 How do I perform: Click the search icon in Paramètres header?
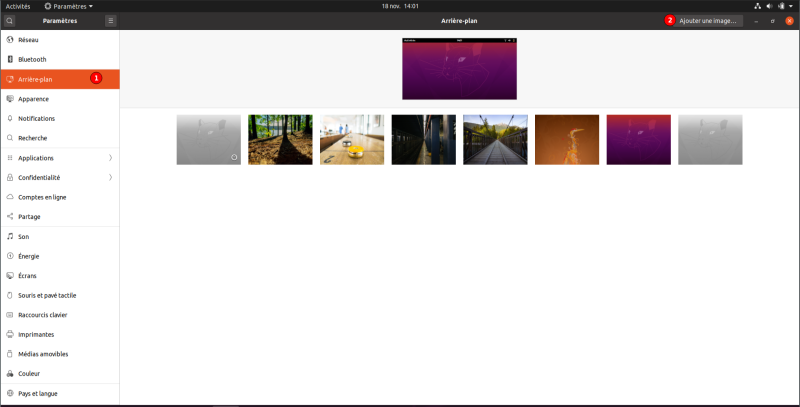point(9,21)
